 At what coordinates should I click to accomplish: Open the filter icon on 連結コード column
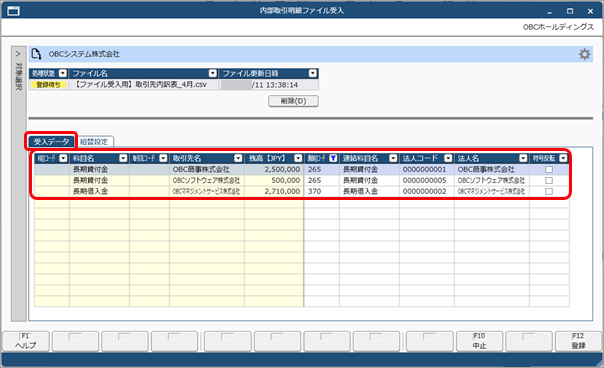(x=334, y=158)
